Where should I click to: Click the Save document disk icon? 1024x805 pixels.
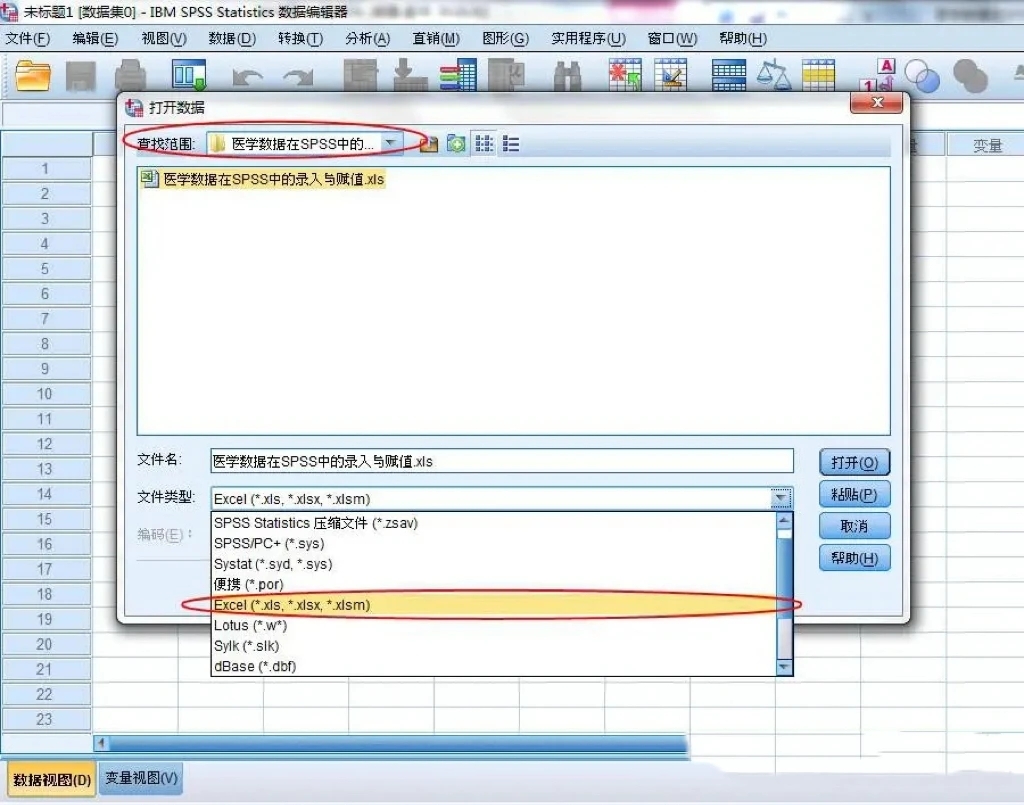pyautogui.click(x=81, y=76)
